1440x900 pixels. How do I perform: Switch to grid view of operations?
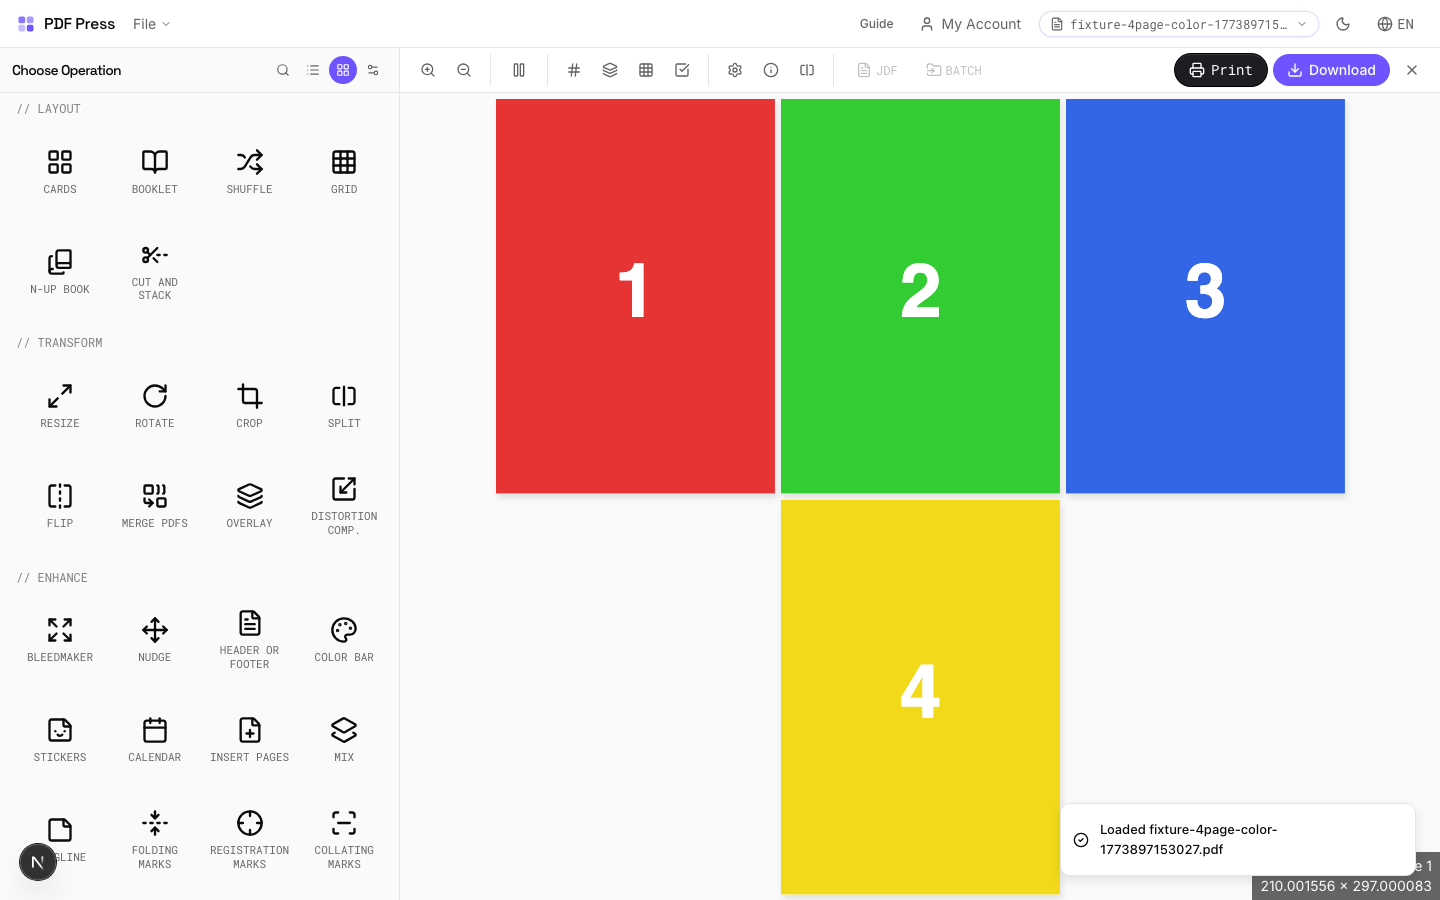(343, 70)
